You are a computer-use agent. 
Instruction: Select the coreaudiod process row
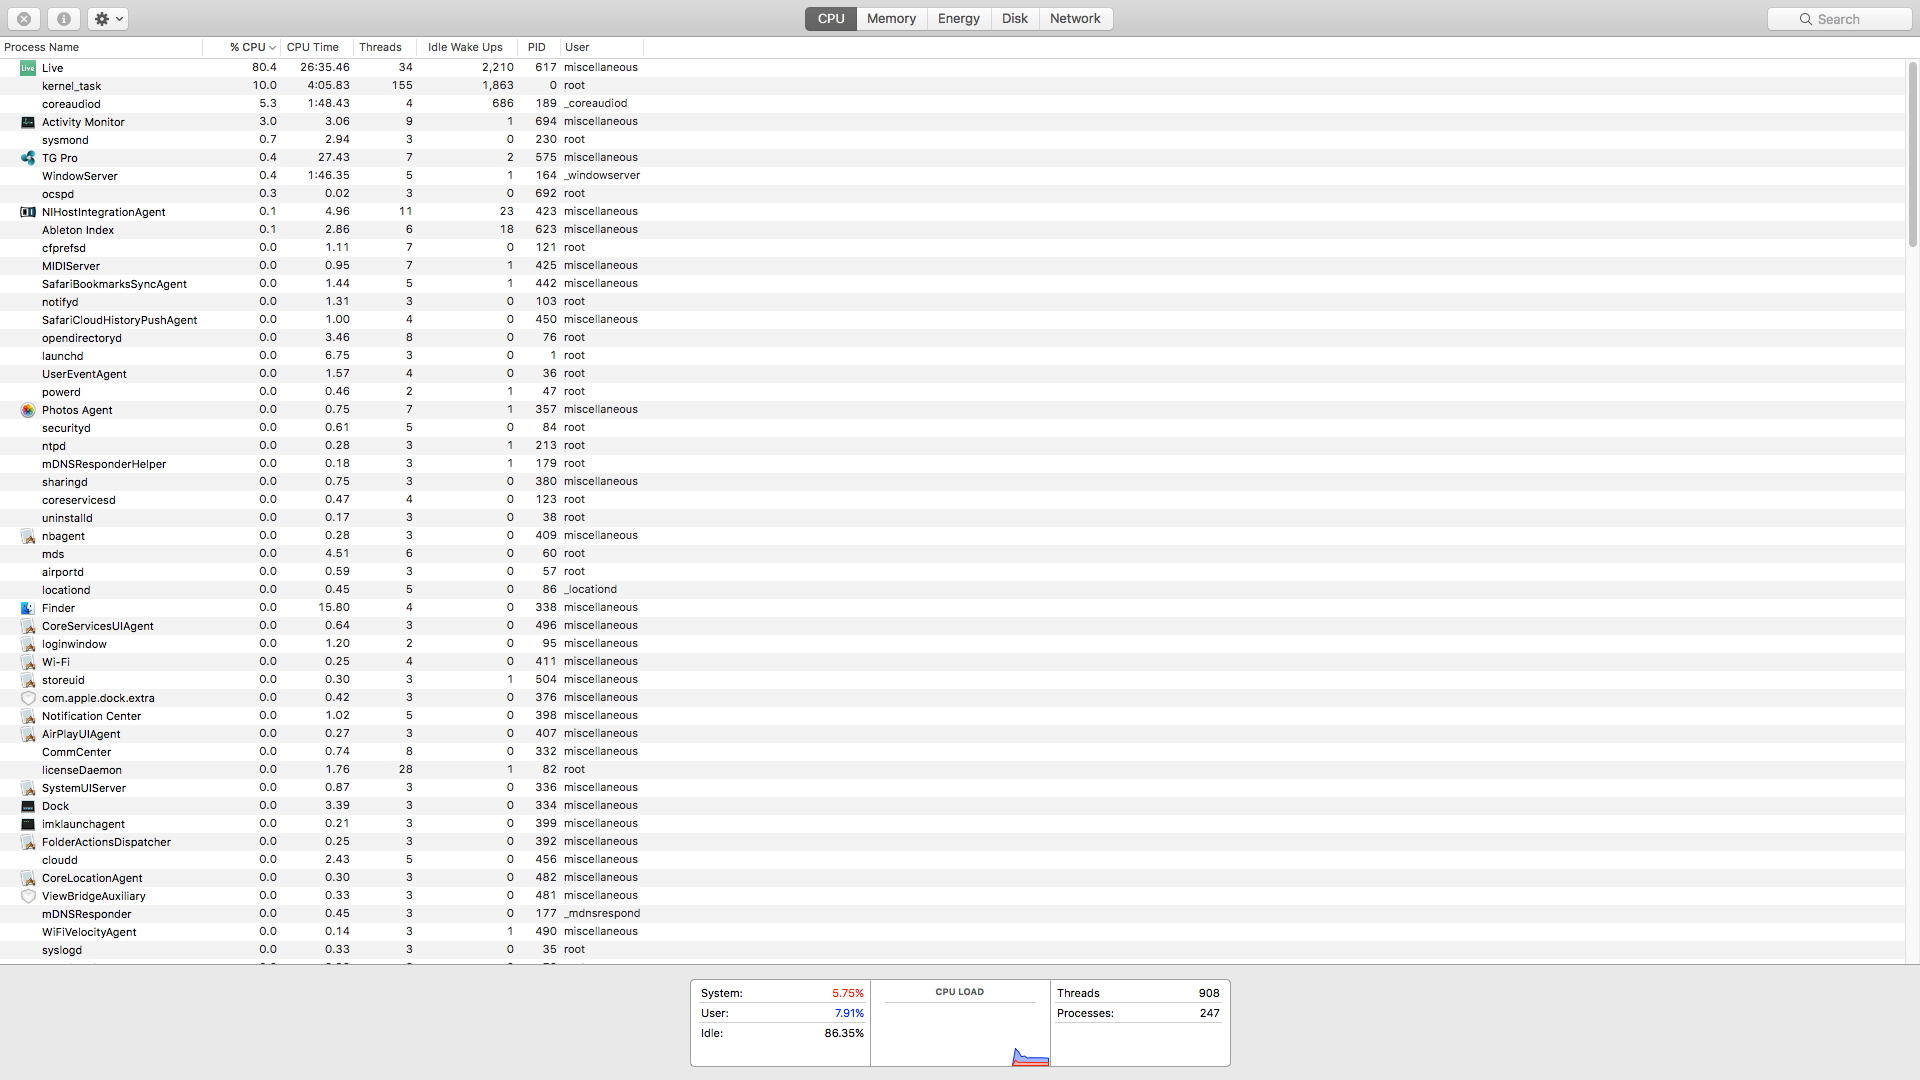point(952,104)
